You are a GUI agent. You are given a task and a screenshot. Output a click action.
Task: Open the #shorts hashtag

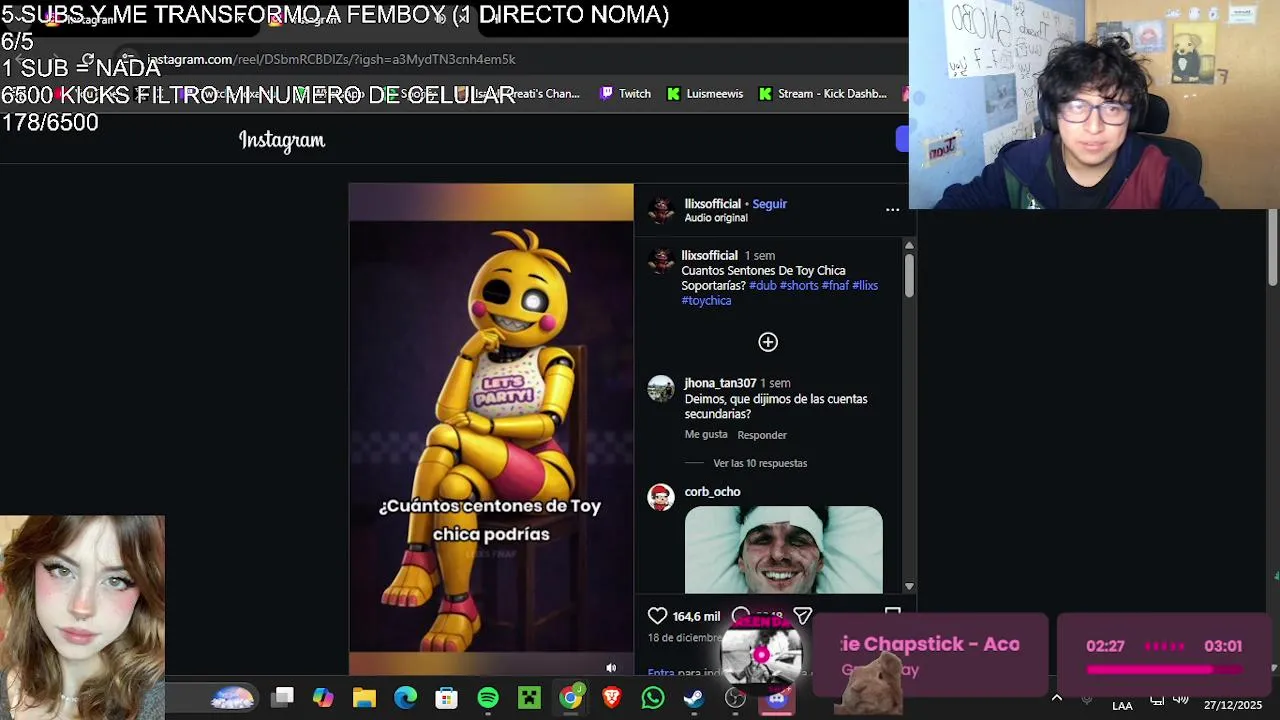tap(799, 286)
